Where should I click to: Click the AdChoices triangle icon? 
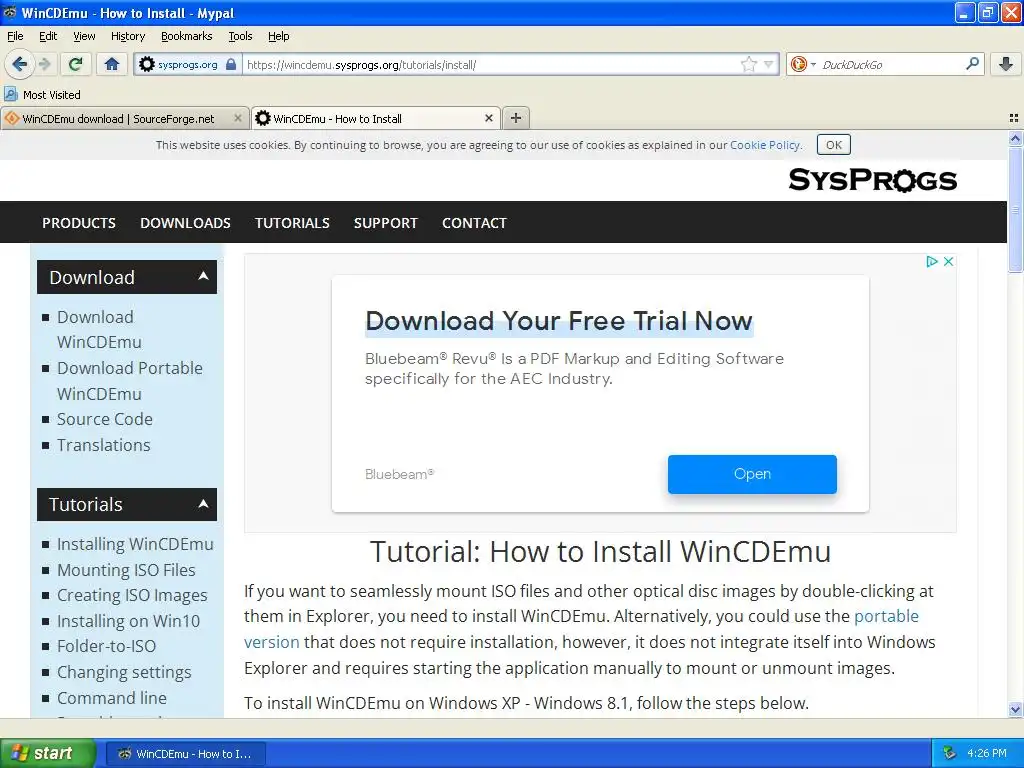(932, 261)
